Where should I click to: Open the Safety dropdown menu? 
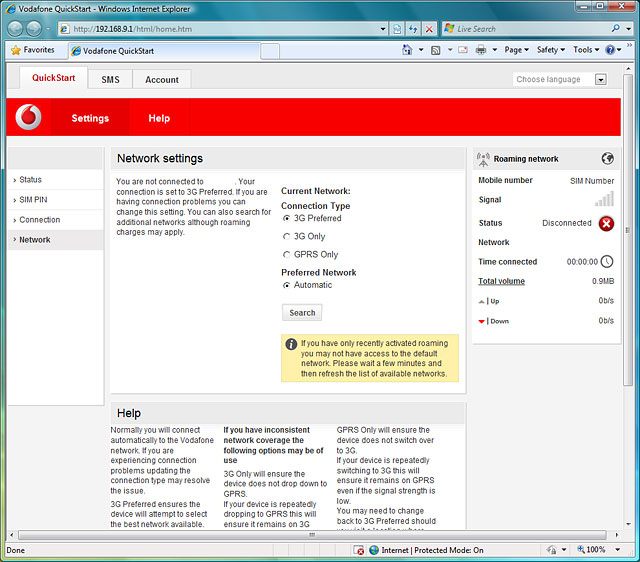pyautogui.click(x=550, y=49)
